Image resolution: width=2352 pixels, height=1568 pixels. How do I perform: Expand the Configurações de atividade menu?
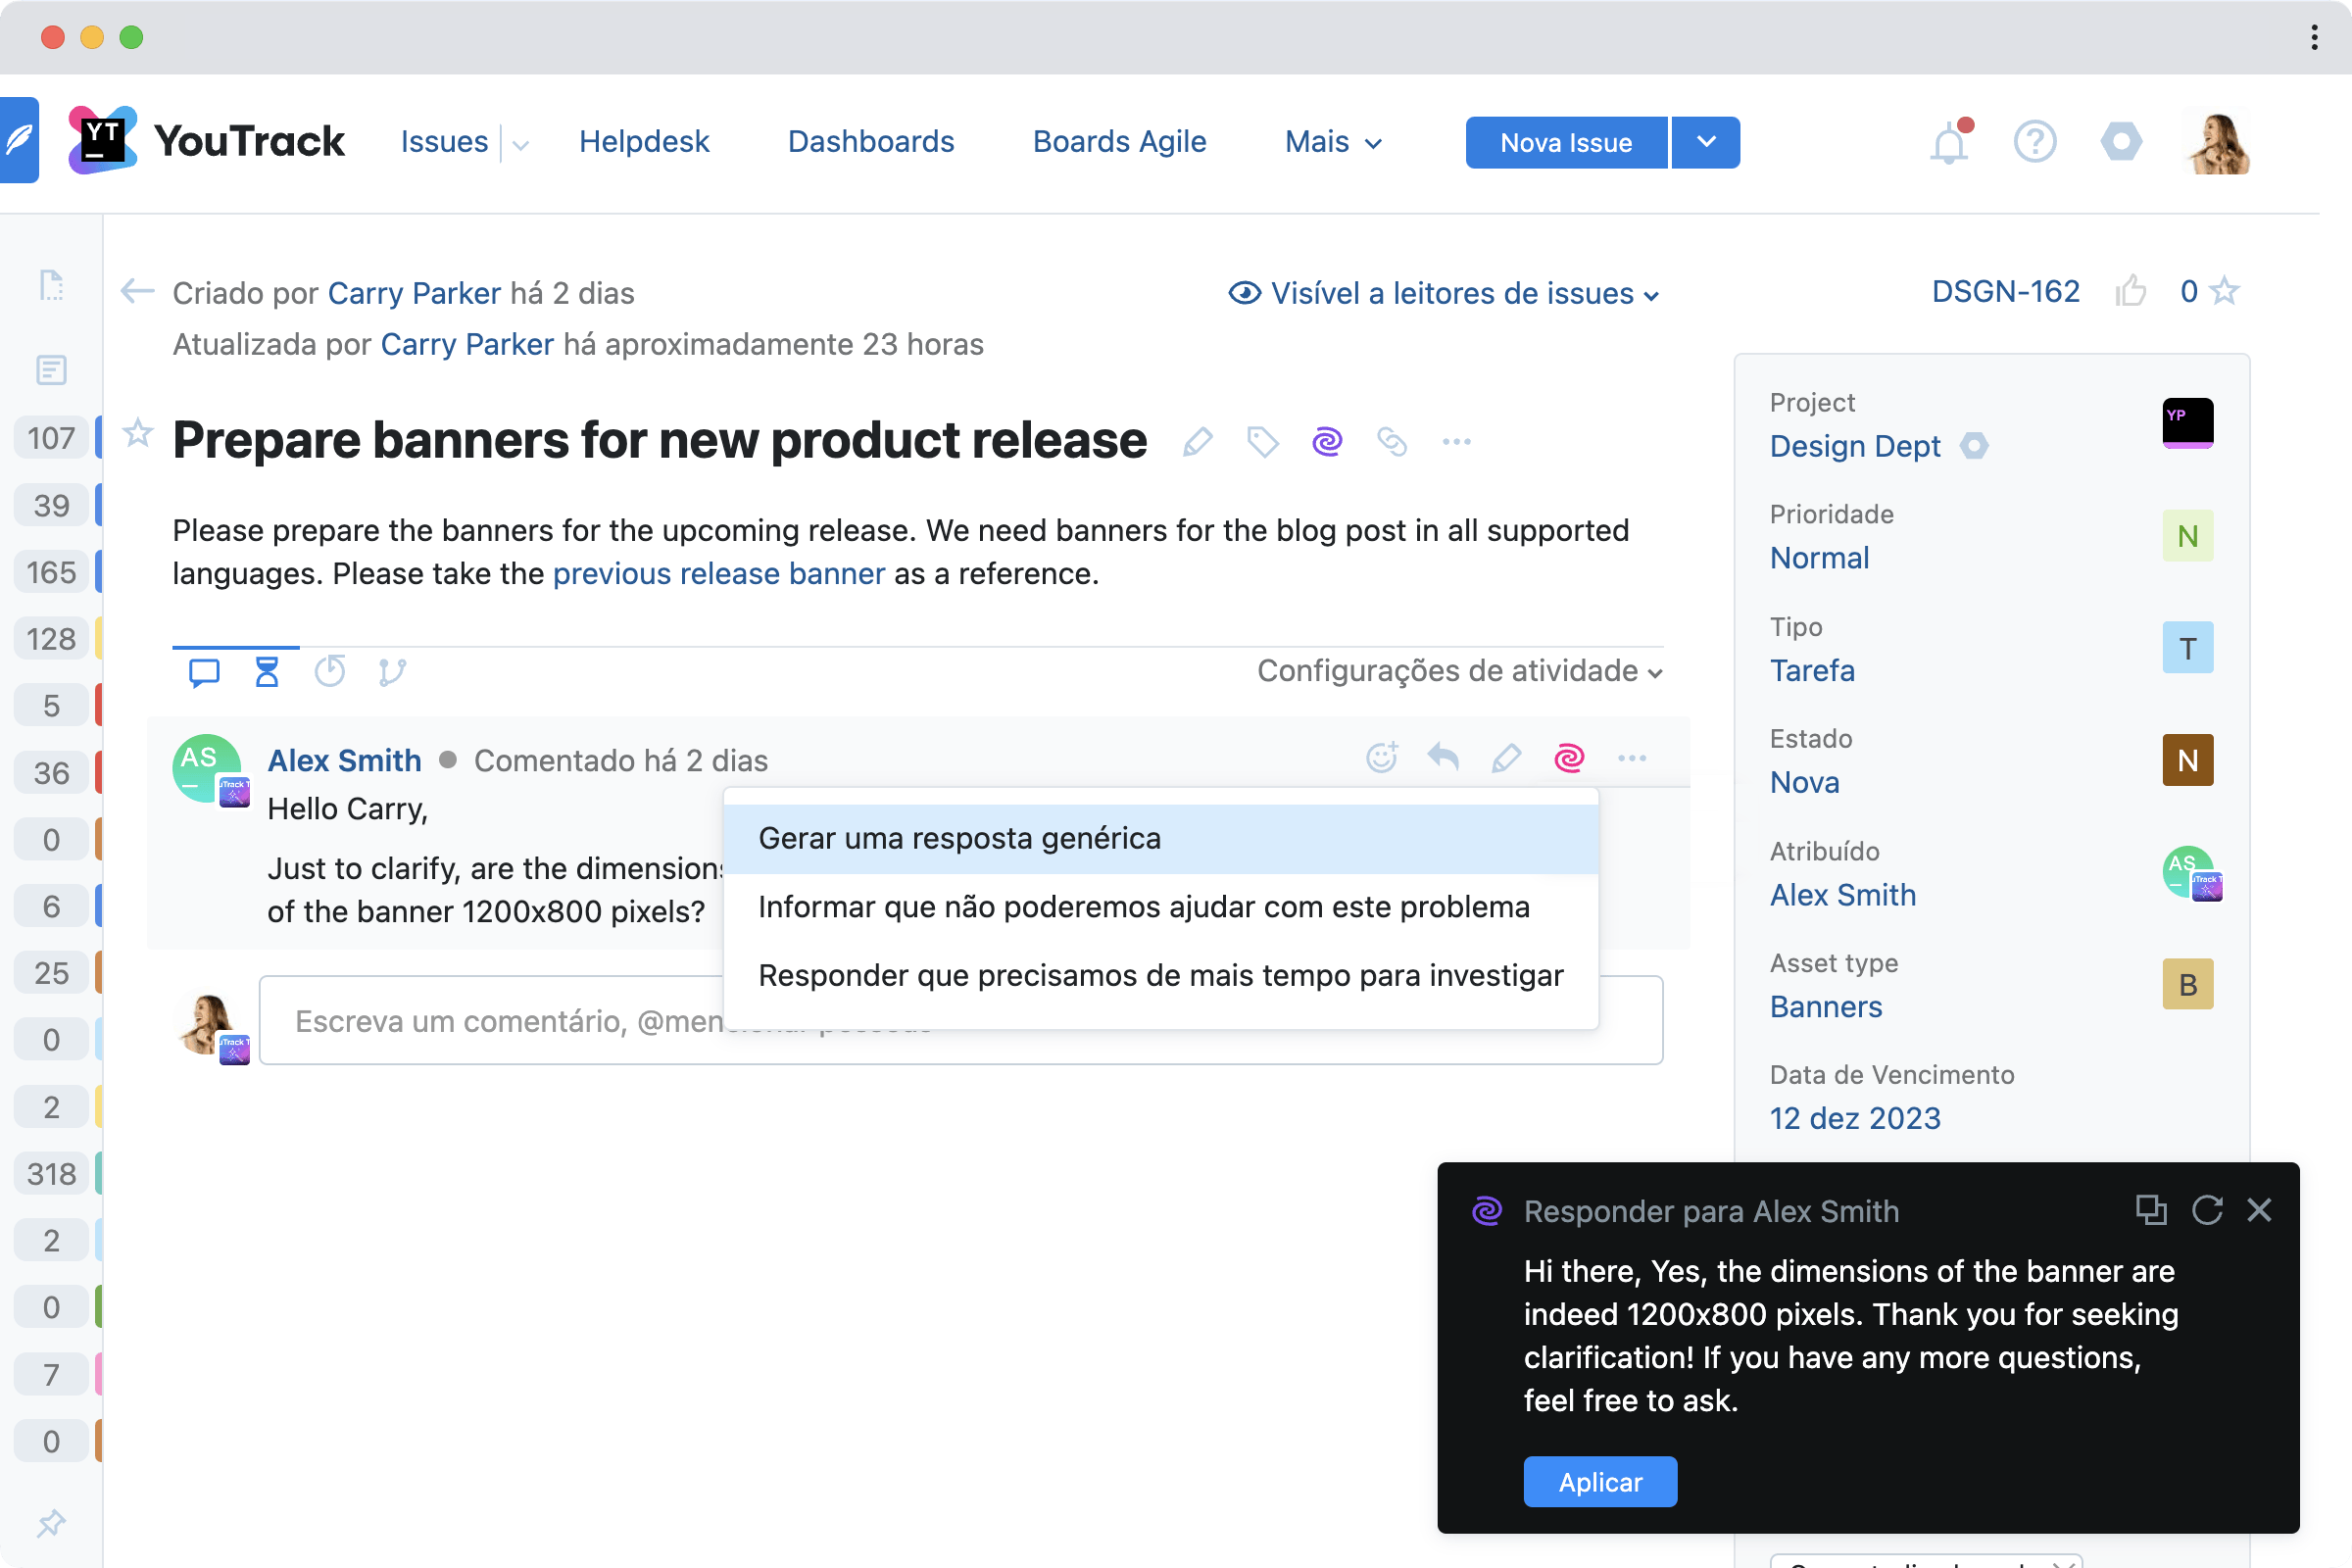point(1459,671)
